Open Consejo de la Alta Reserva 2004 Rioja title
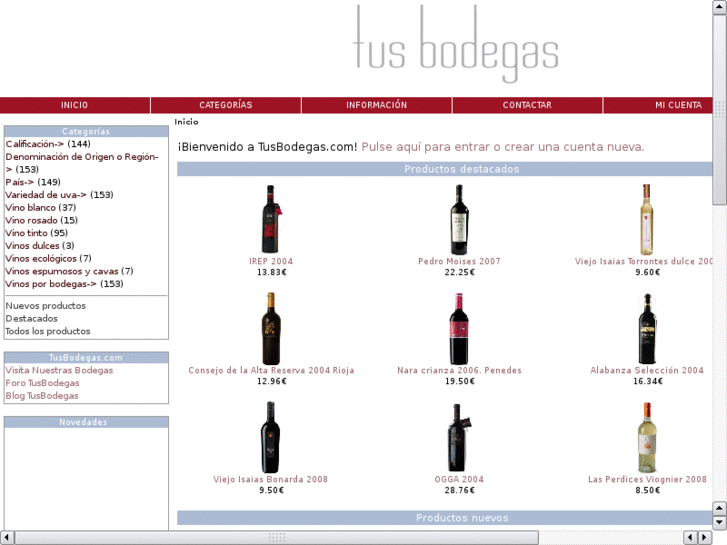The width and height of the screenshot is (727, 545). click(271, 370)
